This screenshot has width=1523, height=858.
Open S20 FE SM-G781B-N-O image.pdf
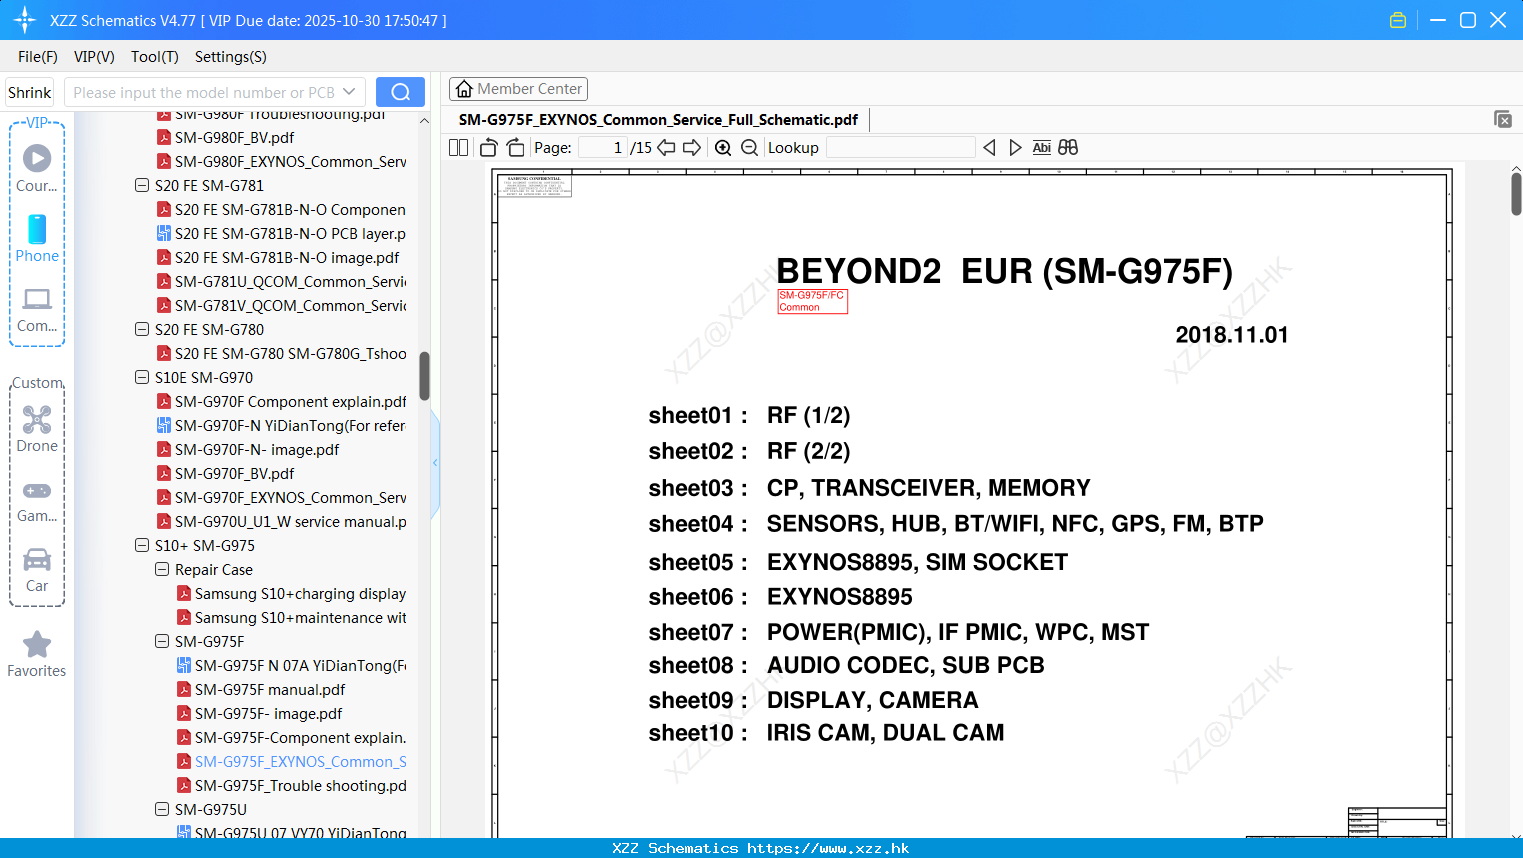click(278, 258)
